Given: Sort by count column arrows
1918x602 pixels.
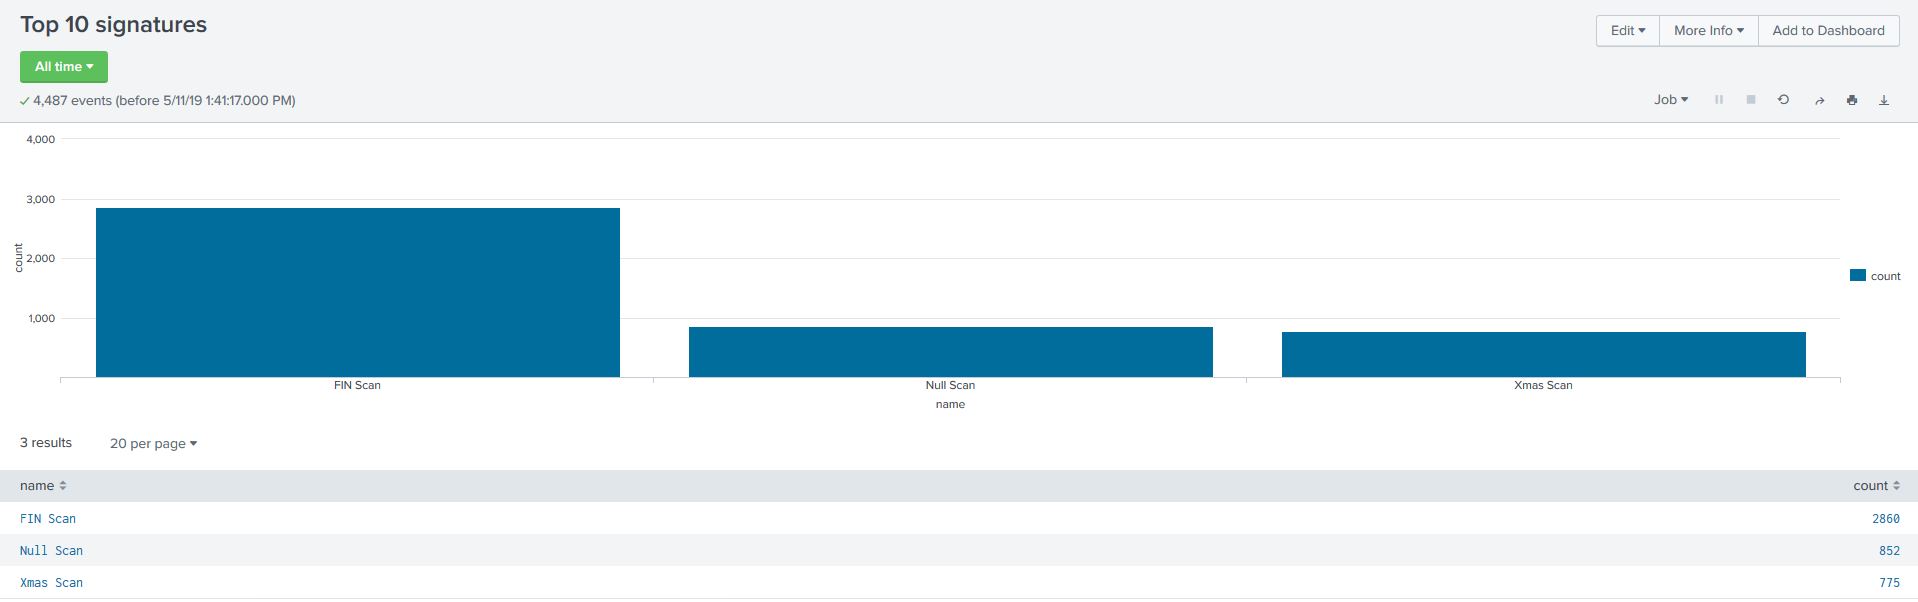Looking at the screenshot, I should 1896,486.
